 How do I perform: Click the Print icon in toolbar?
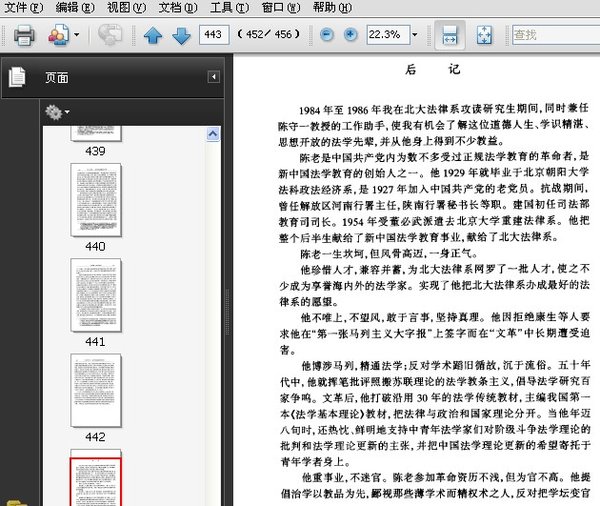point(24,36)
